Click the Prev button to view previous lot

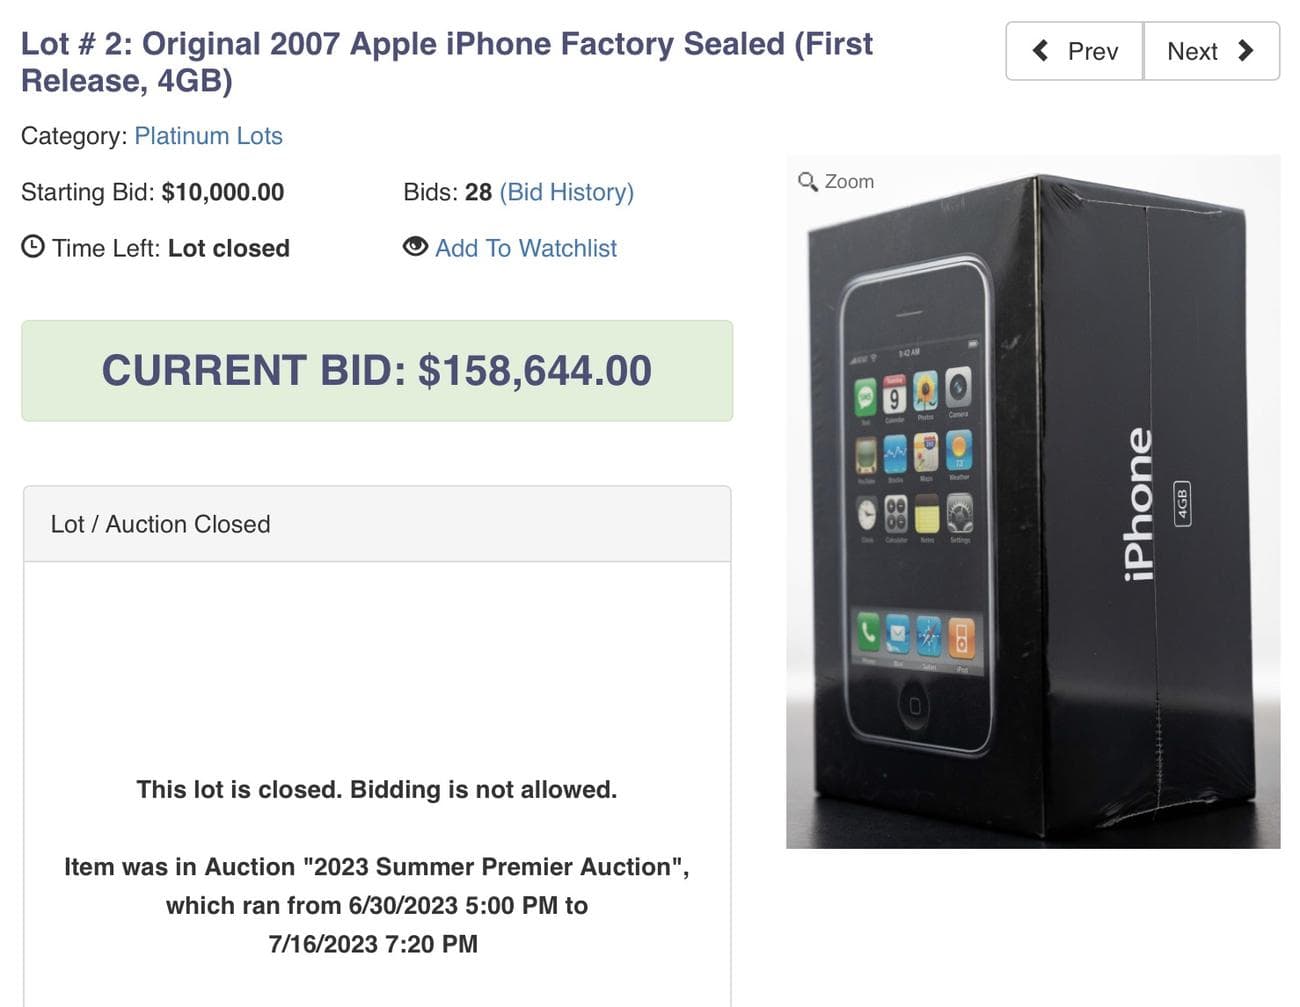(x=1074, y=51)
